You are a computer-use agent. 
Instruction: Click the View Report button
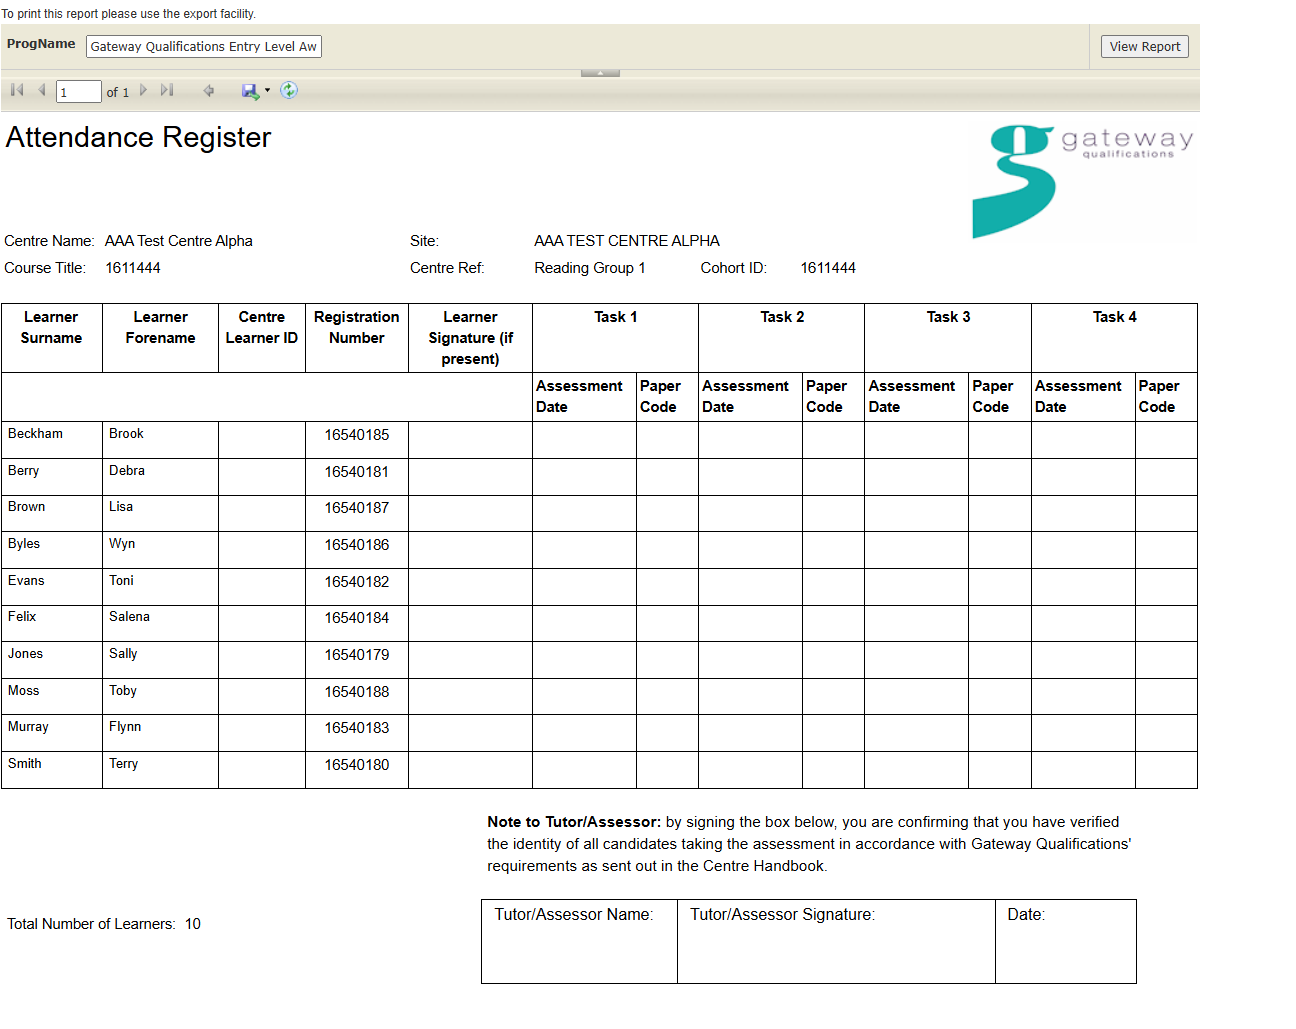tap(1144, 47)
